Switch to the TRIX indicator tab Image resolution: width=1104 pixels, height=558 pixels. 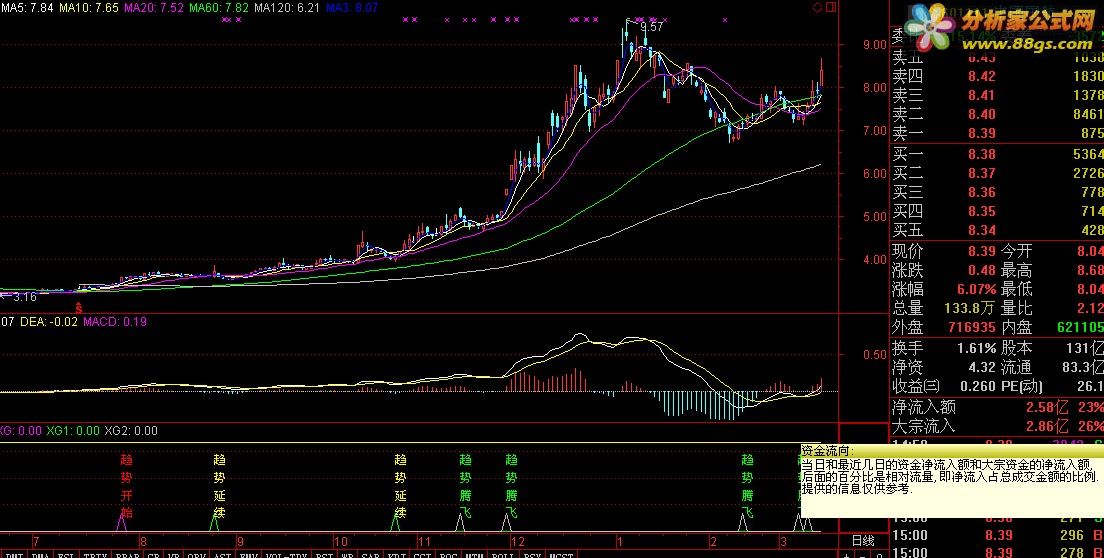pos(96,554)
